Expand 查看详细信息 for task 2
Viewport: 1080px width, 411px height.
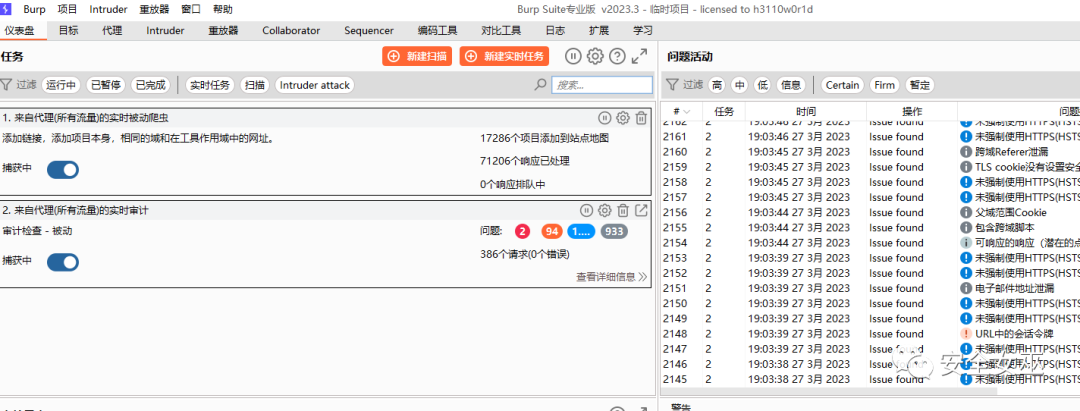point(612,277)
